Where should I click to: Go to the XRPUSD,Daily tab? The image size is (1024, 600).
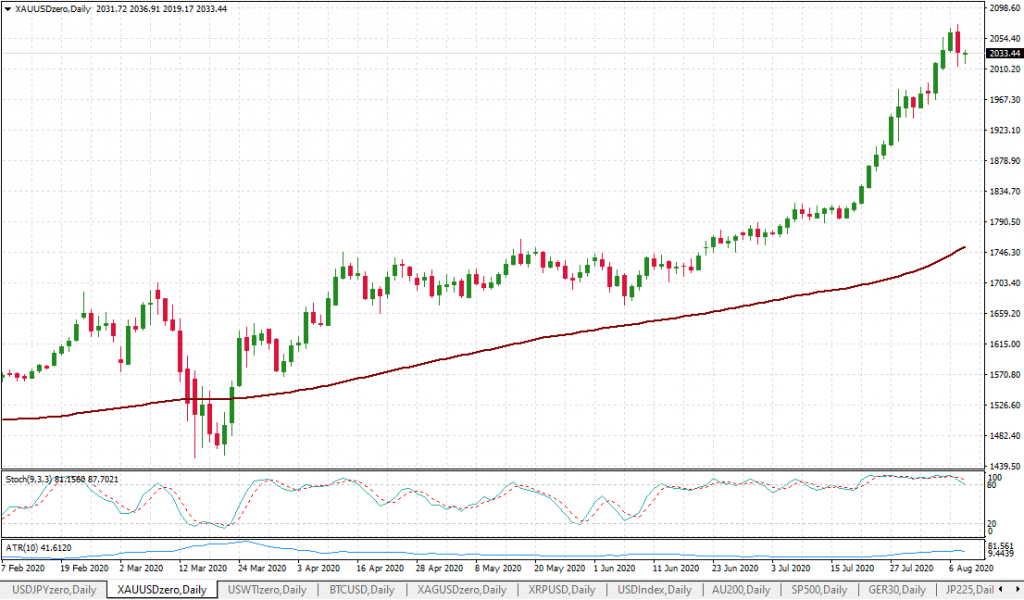click(x=561, y=590)
